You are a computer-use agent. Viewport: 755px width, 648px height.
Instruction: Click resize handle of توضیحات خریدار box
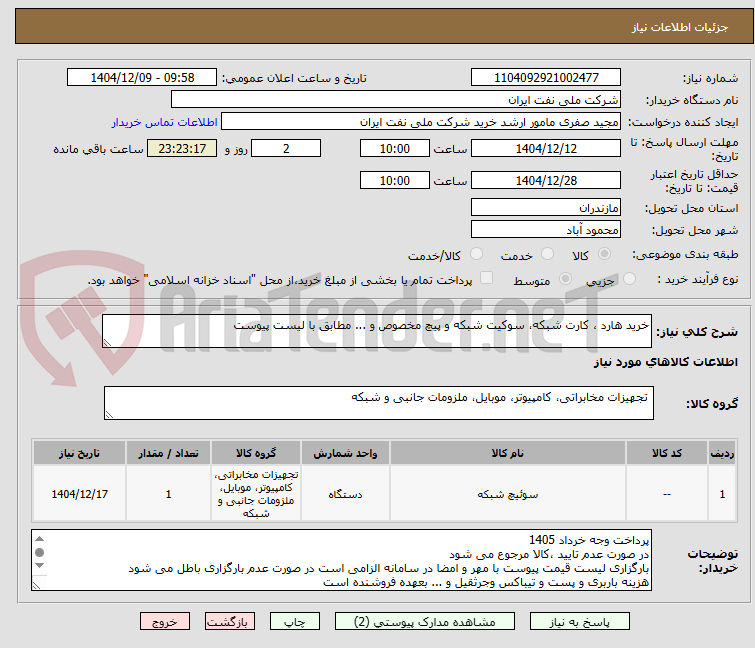pyautogui.click(x=37, y=585)
